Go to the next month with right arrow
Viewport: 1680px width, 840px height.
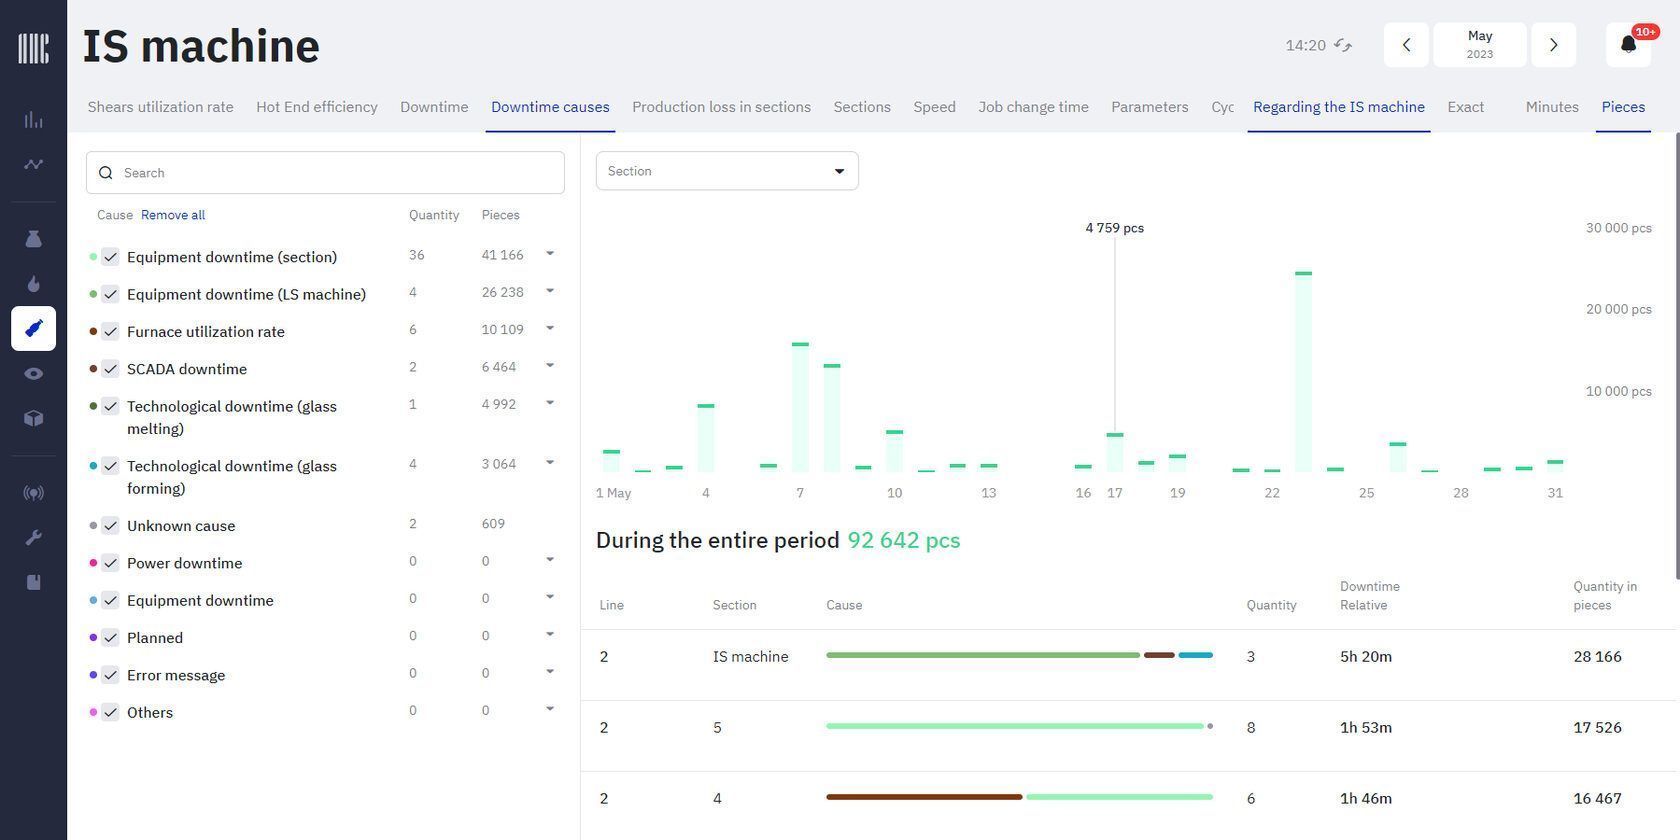point(1554,45)
